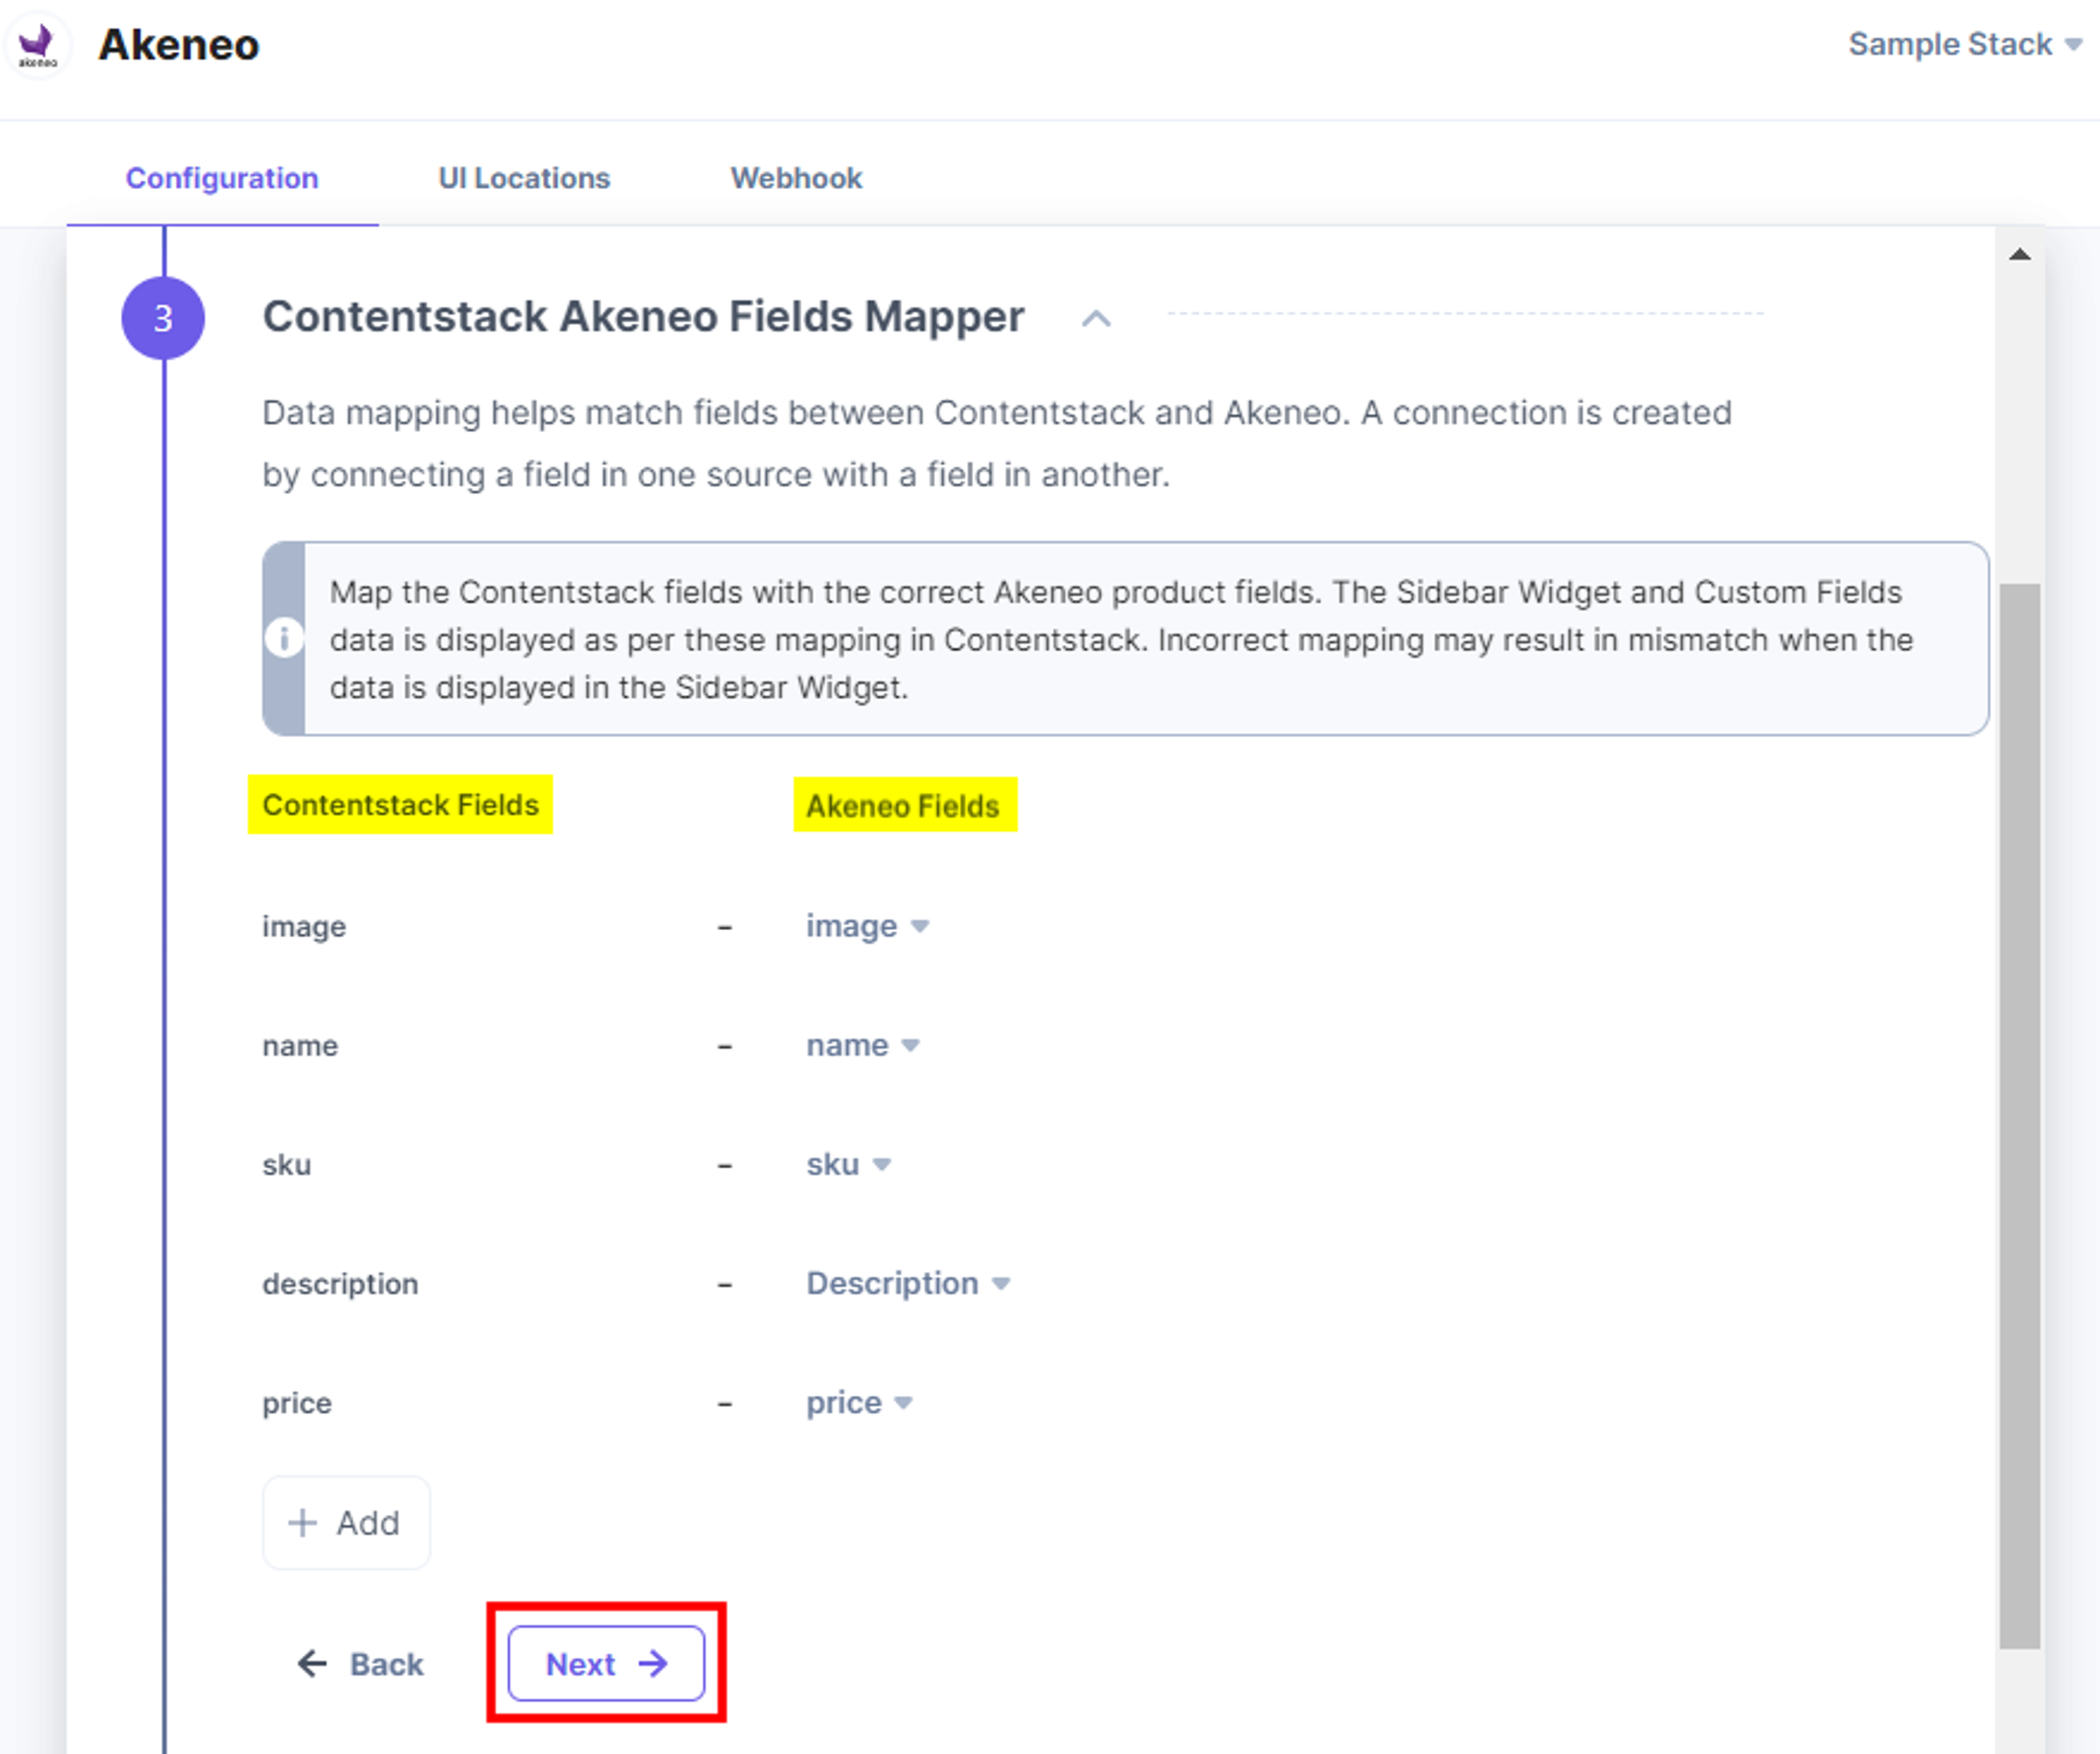Click the Add mapping button
Image resolution: width=2100 pixels, height=1754 pixels.
click(346, 1523)
